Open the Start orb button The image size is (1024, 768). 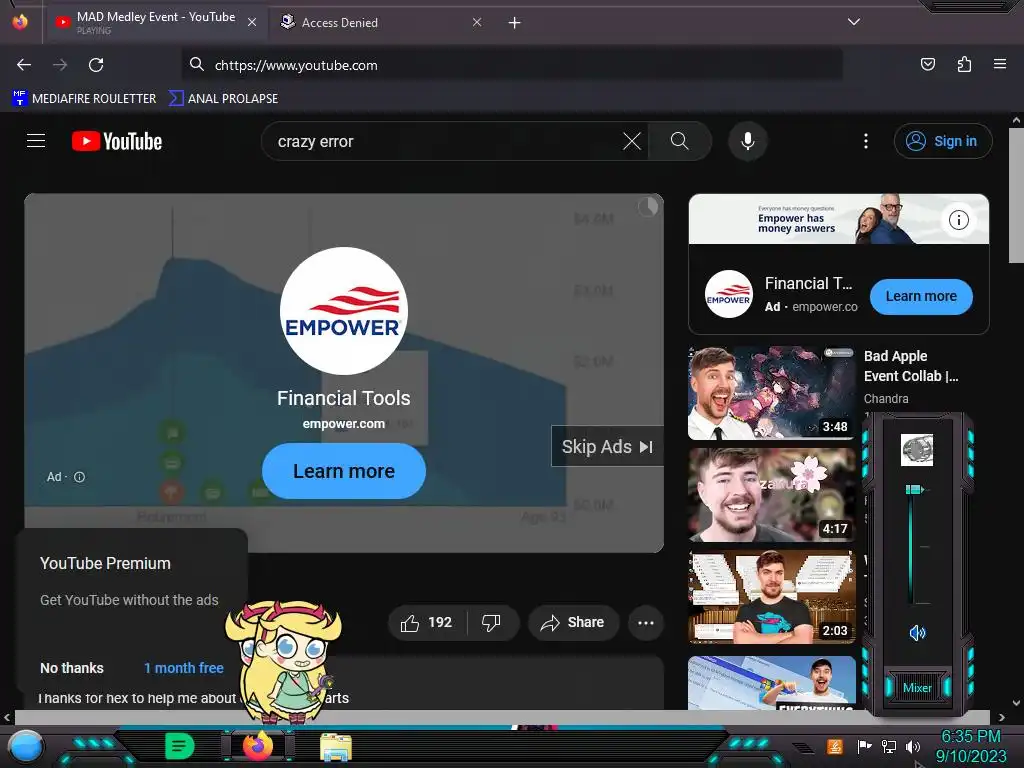pyautogui.click(x=25, y=746)
